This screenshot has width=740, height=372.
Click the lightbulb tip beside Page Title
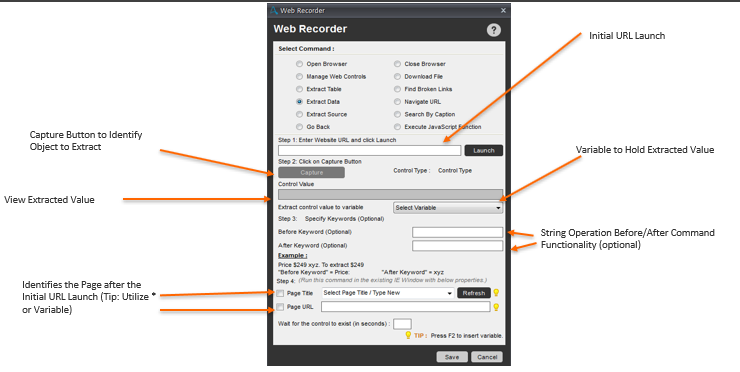tap(496, 293)
